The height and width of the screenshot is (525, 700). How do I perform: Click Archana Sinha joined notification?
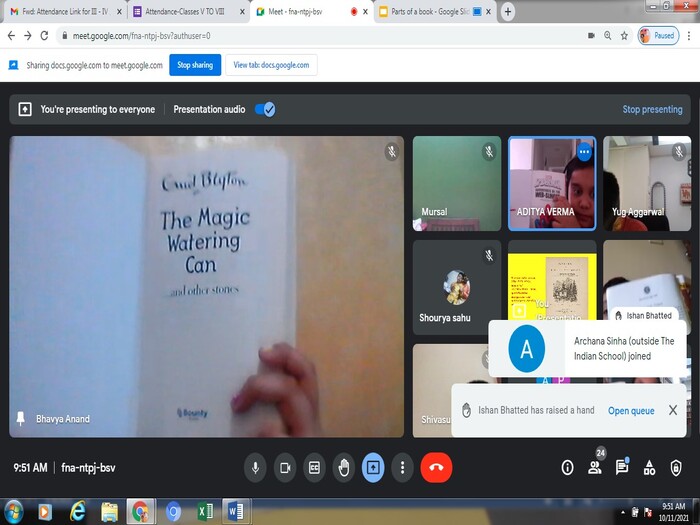click(x=587, y=349)
